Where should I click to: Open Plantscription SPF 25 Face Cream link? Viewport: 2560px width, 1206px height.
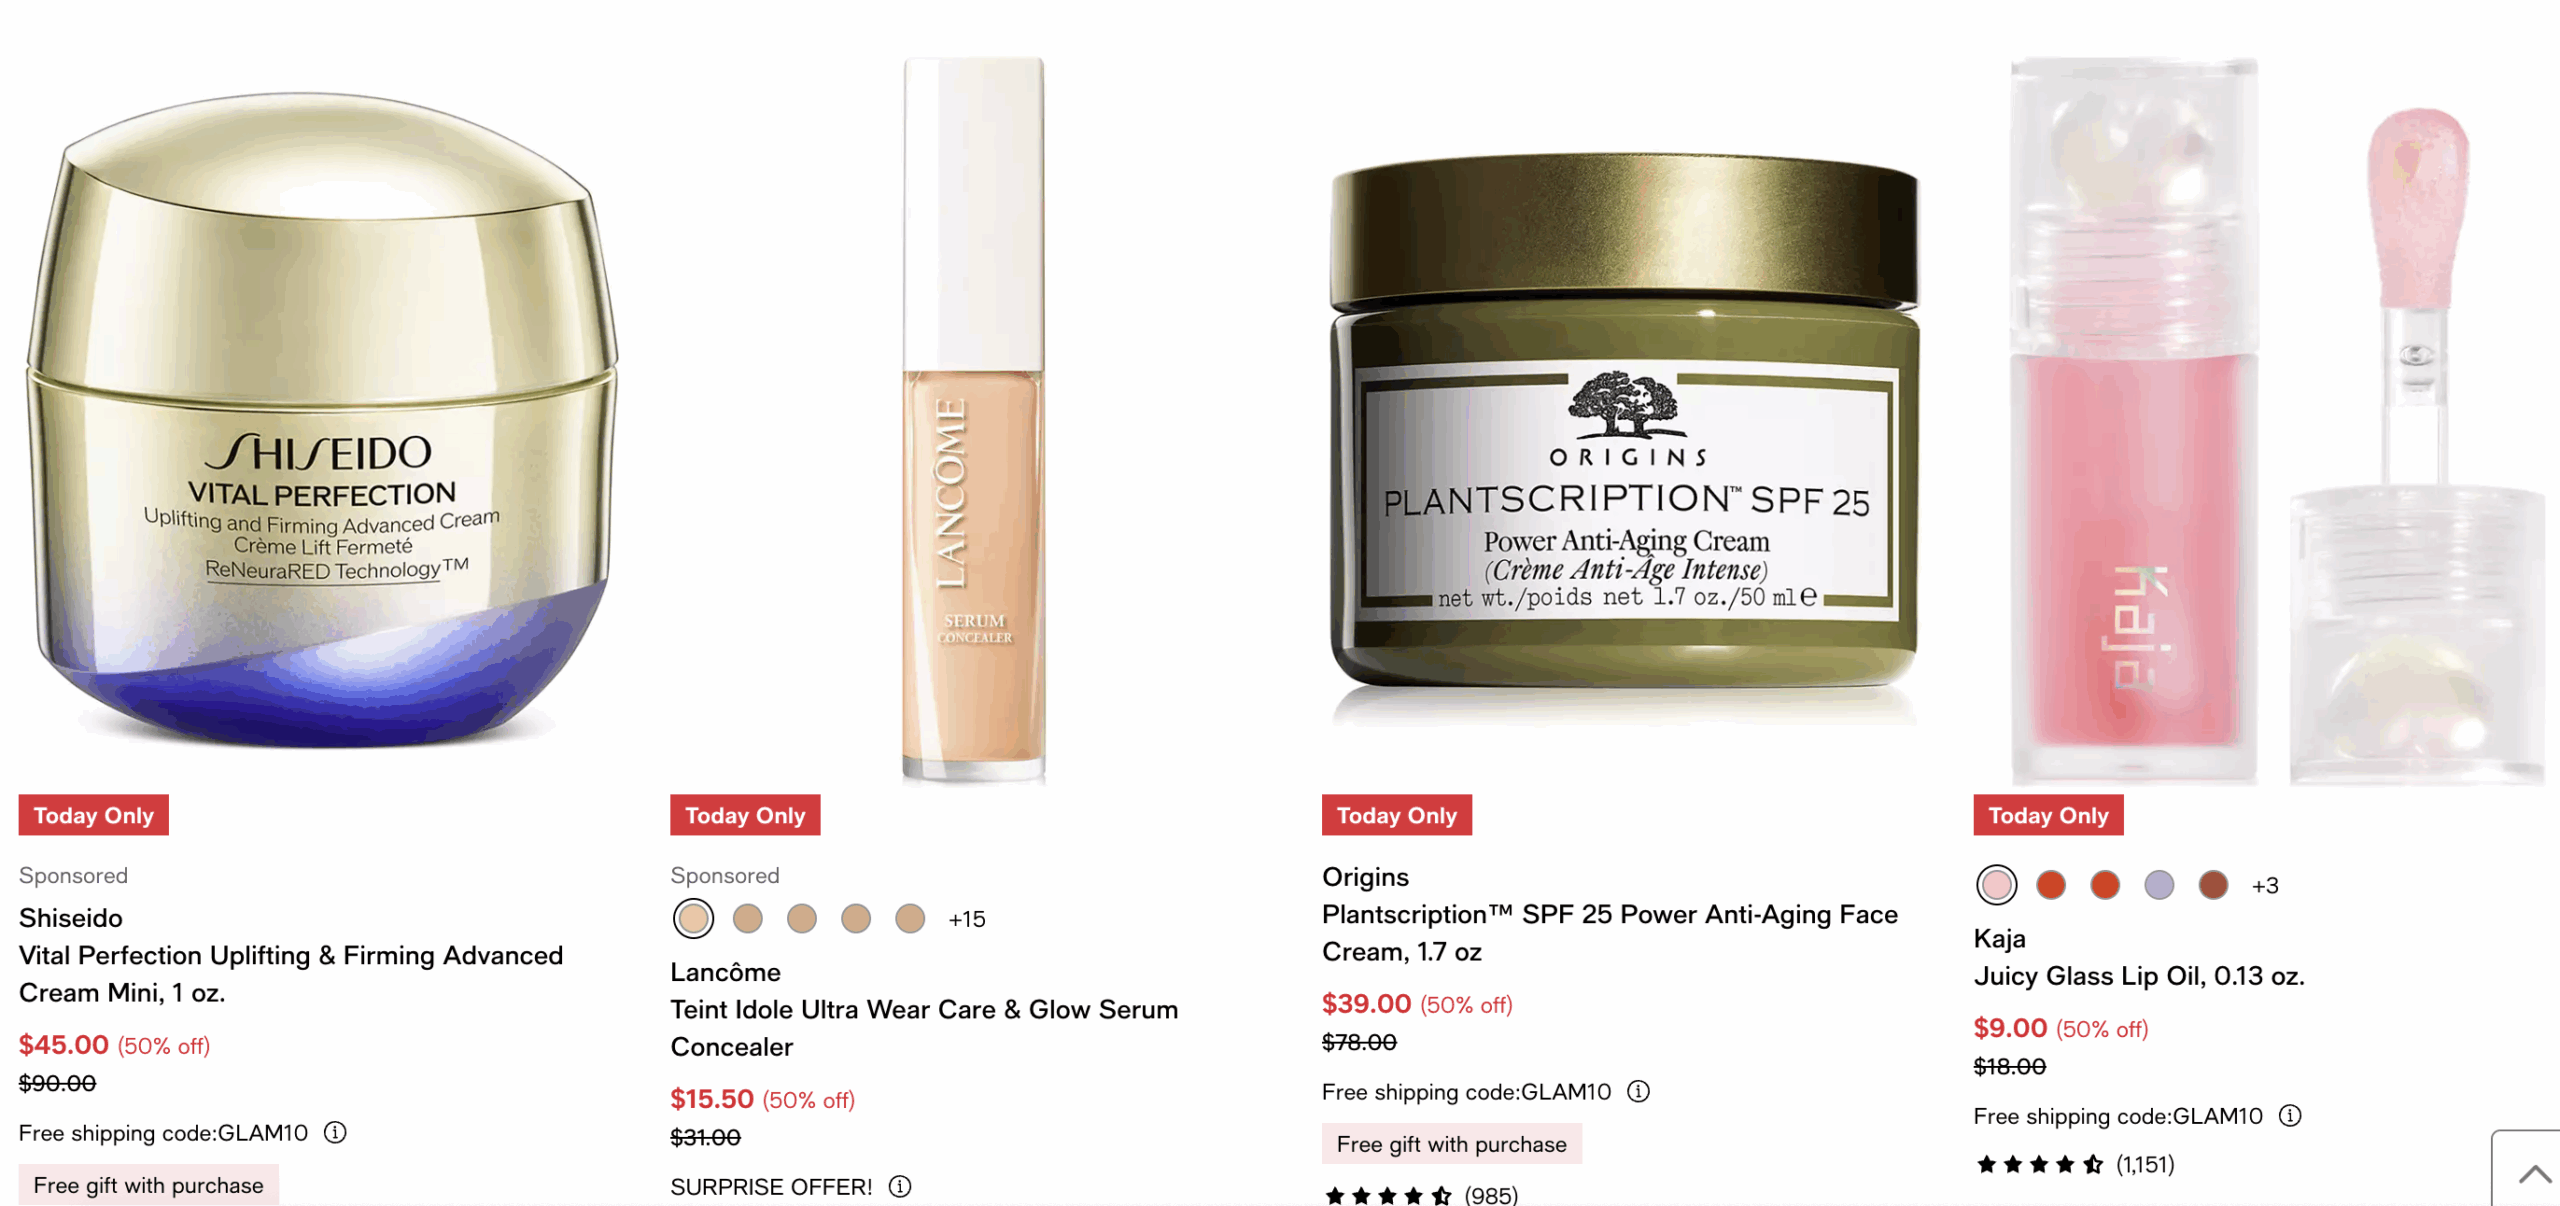click(x=1609, y=932)
